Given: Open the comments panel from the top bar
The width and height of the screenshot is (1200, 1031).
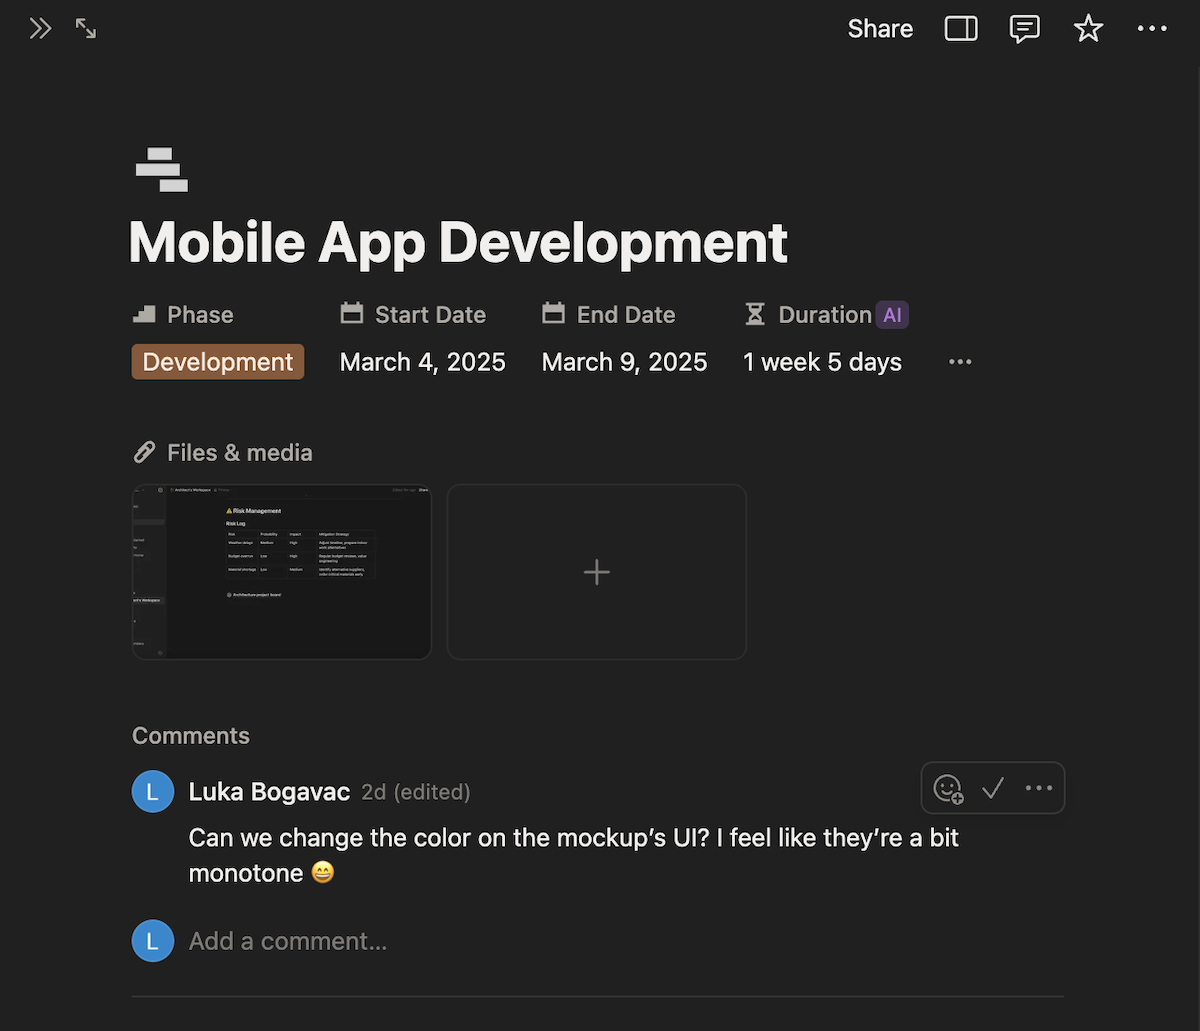Looking at the screenshot, I should [1024, 28].
